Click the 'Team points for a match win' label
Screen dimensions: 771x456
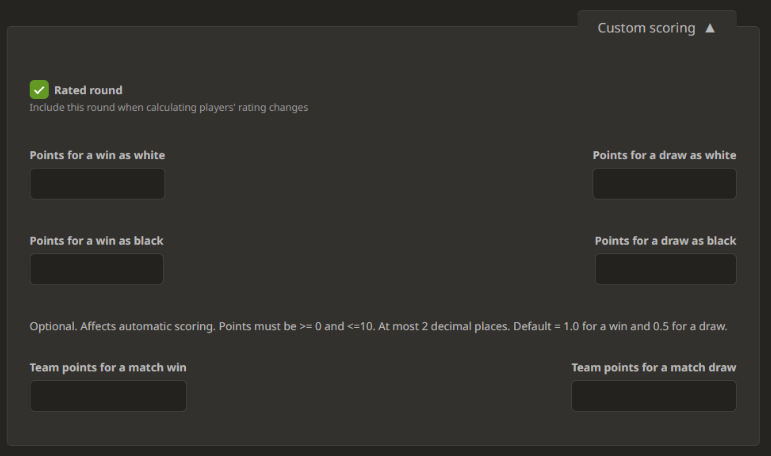pyautogui.click(x=108, y=367)
